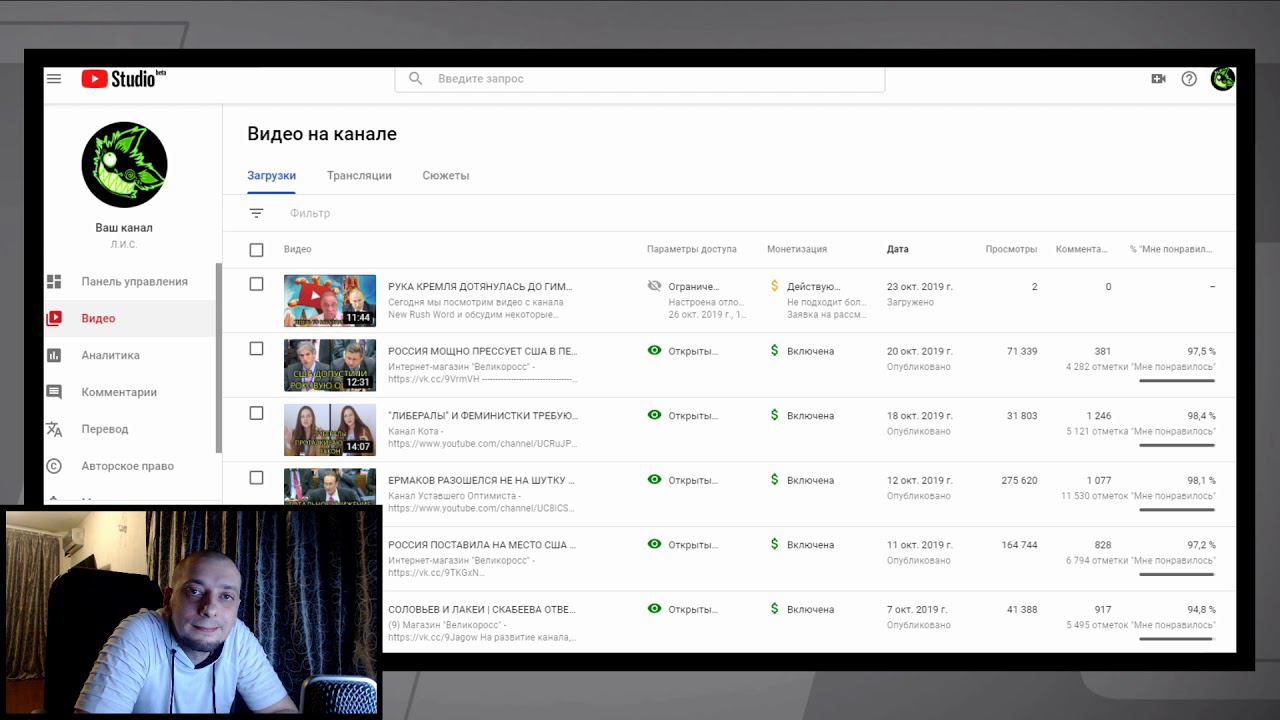Open access settings Открыты... for РОССИЯ МОЩНО ПРЕССУЕТ
This screenshot has height=720, width=1280.
[693, 351]
